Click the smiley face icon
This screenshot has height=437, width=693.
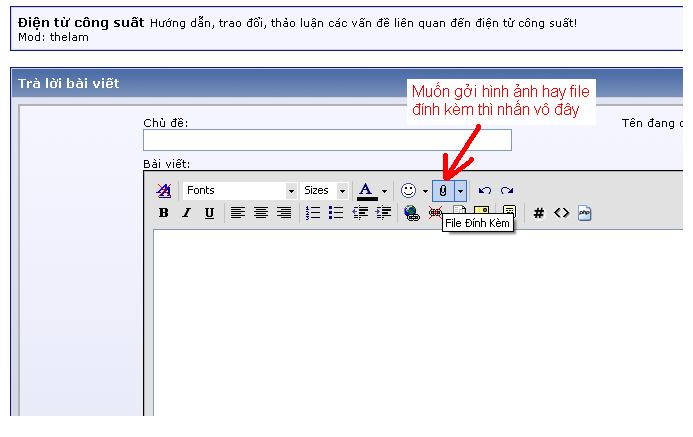tap(408, 191)
